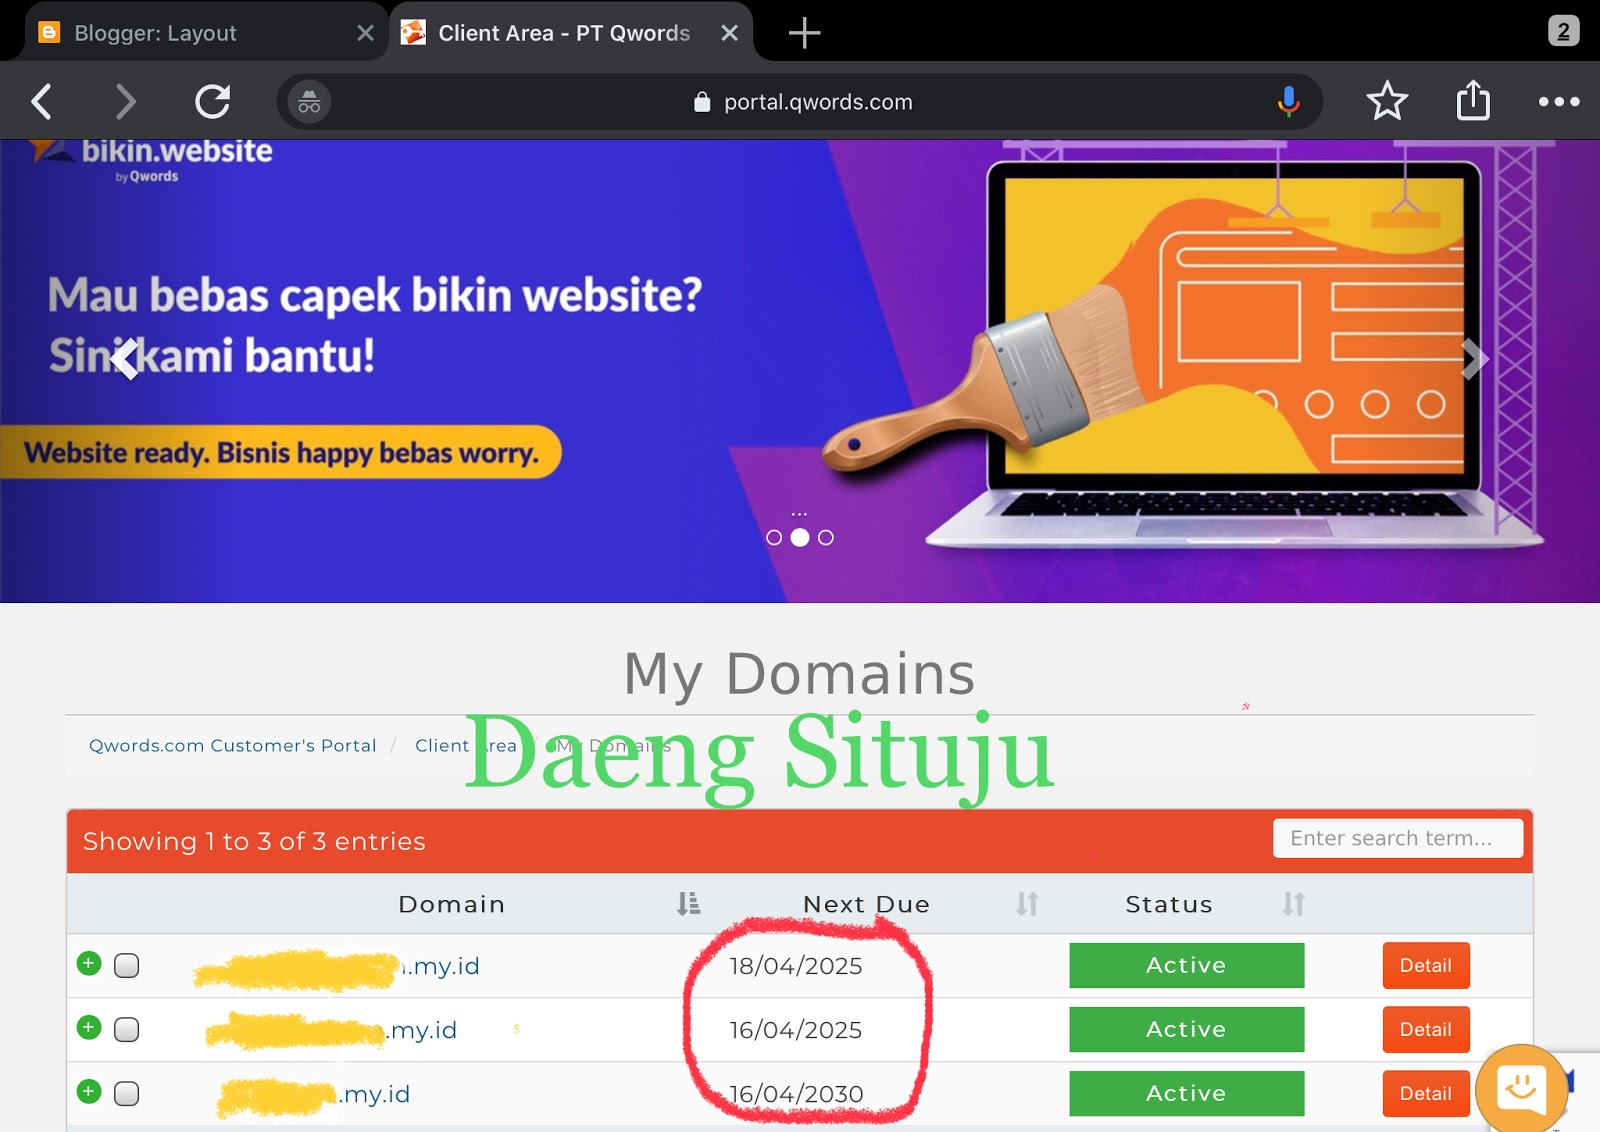Click the Enter search term field

click(x=1397, y=838)
